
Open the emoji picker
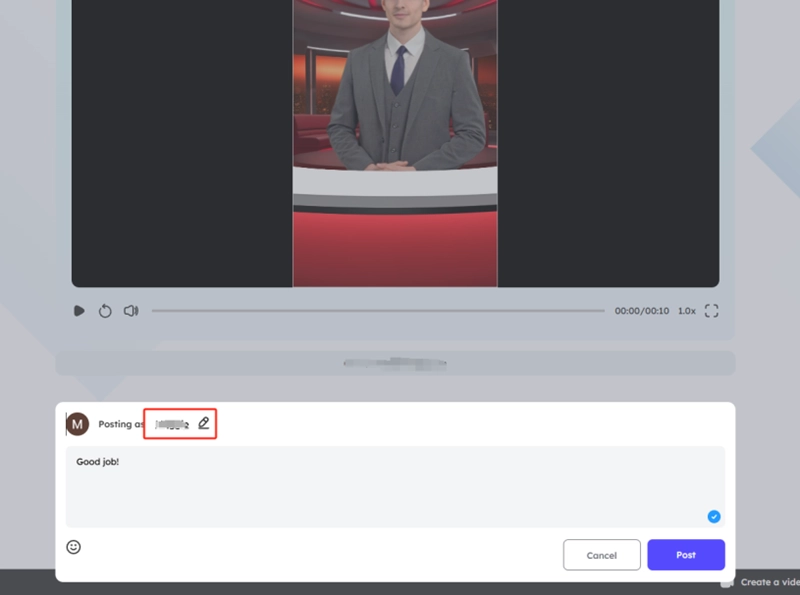pos(73,547)
